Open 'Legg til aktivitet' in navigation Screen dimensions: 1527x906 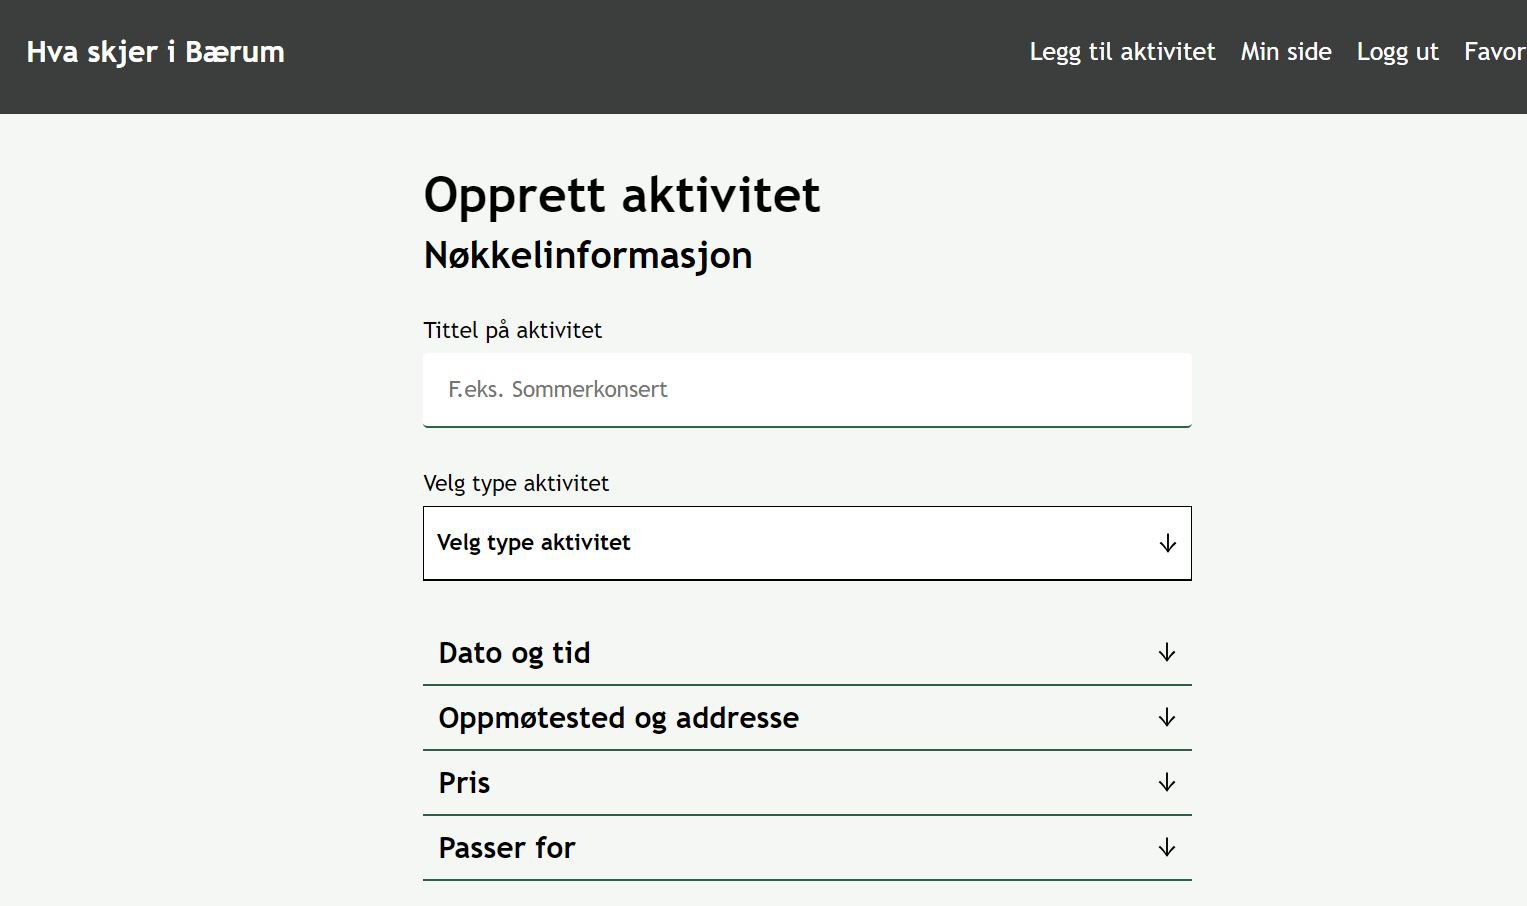[1122, 52]
